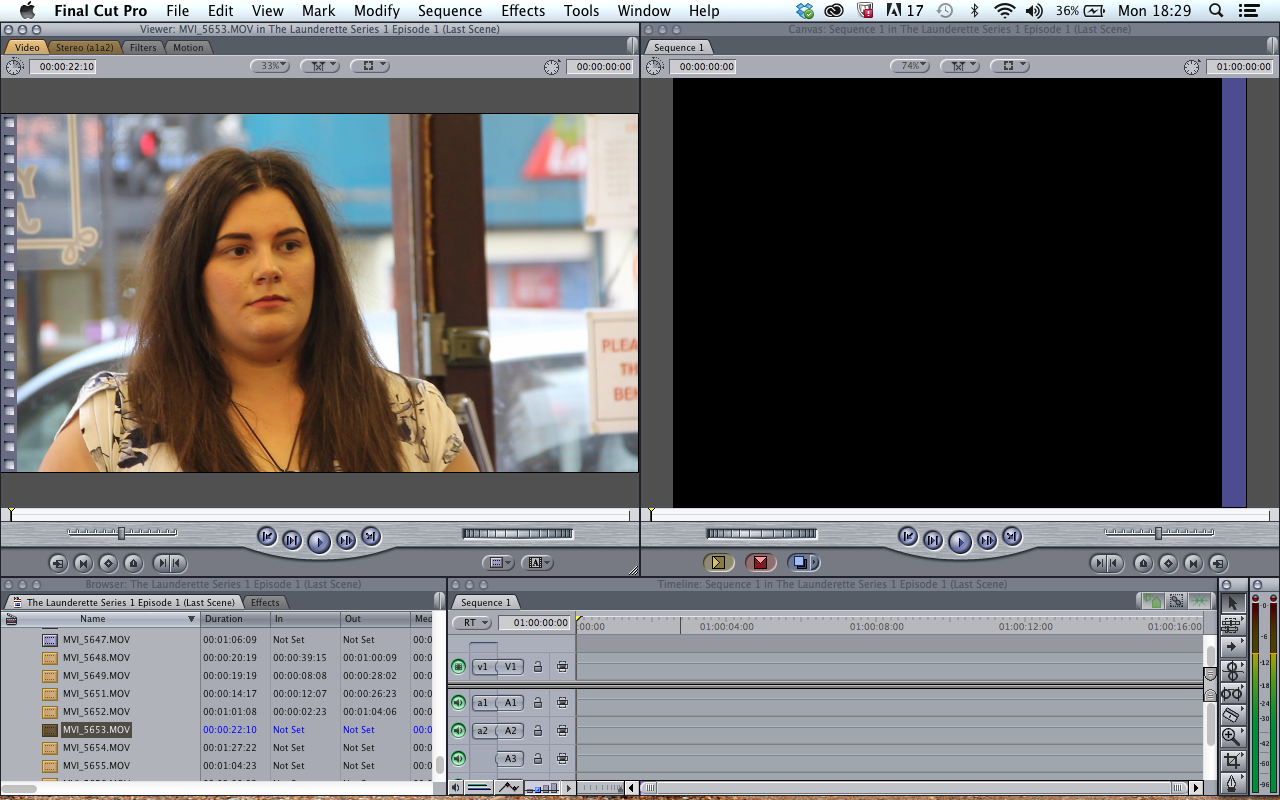Select the Razor Blade tool
1280x800 pixels.
tap(1232, 714)
